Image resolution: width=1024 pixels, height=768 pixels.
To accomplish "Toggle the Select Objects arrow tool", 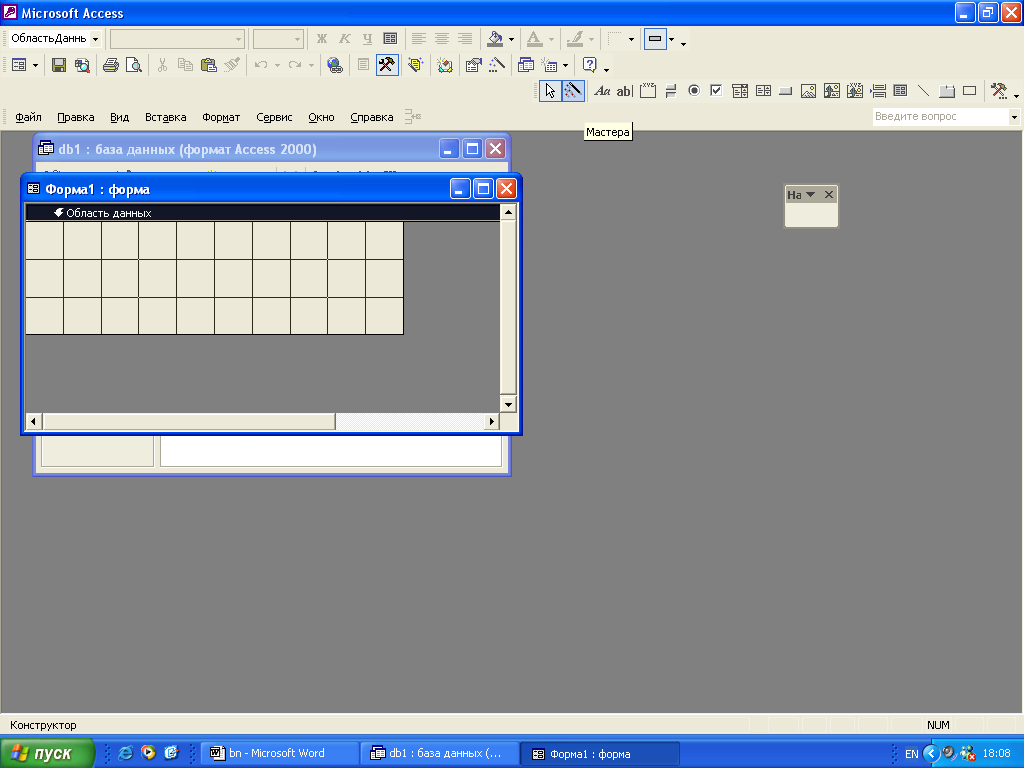I will [550, 91].
